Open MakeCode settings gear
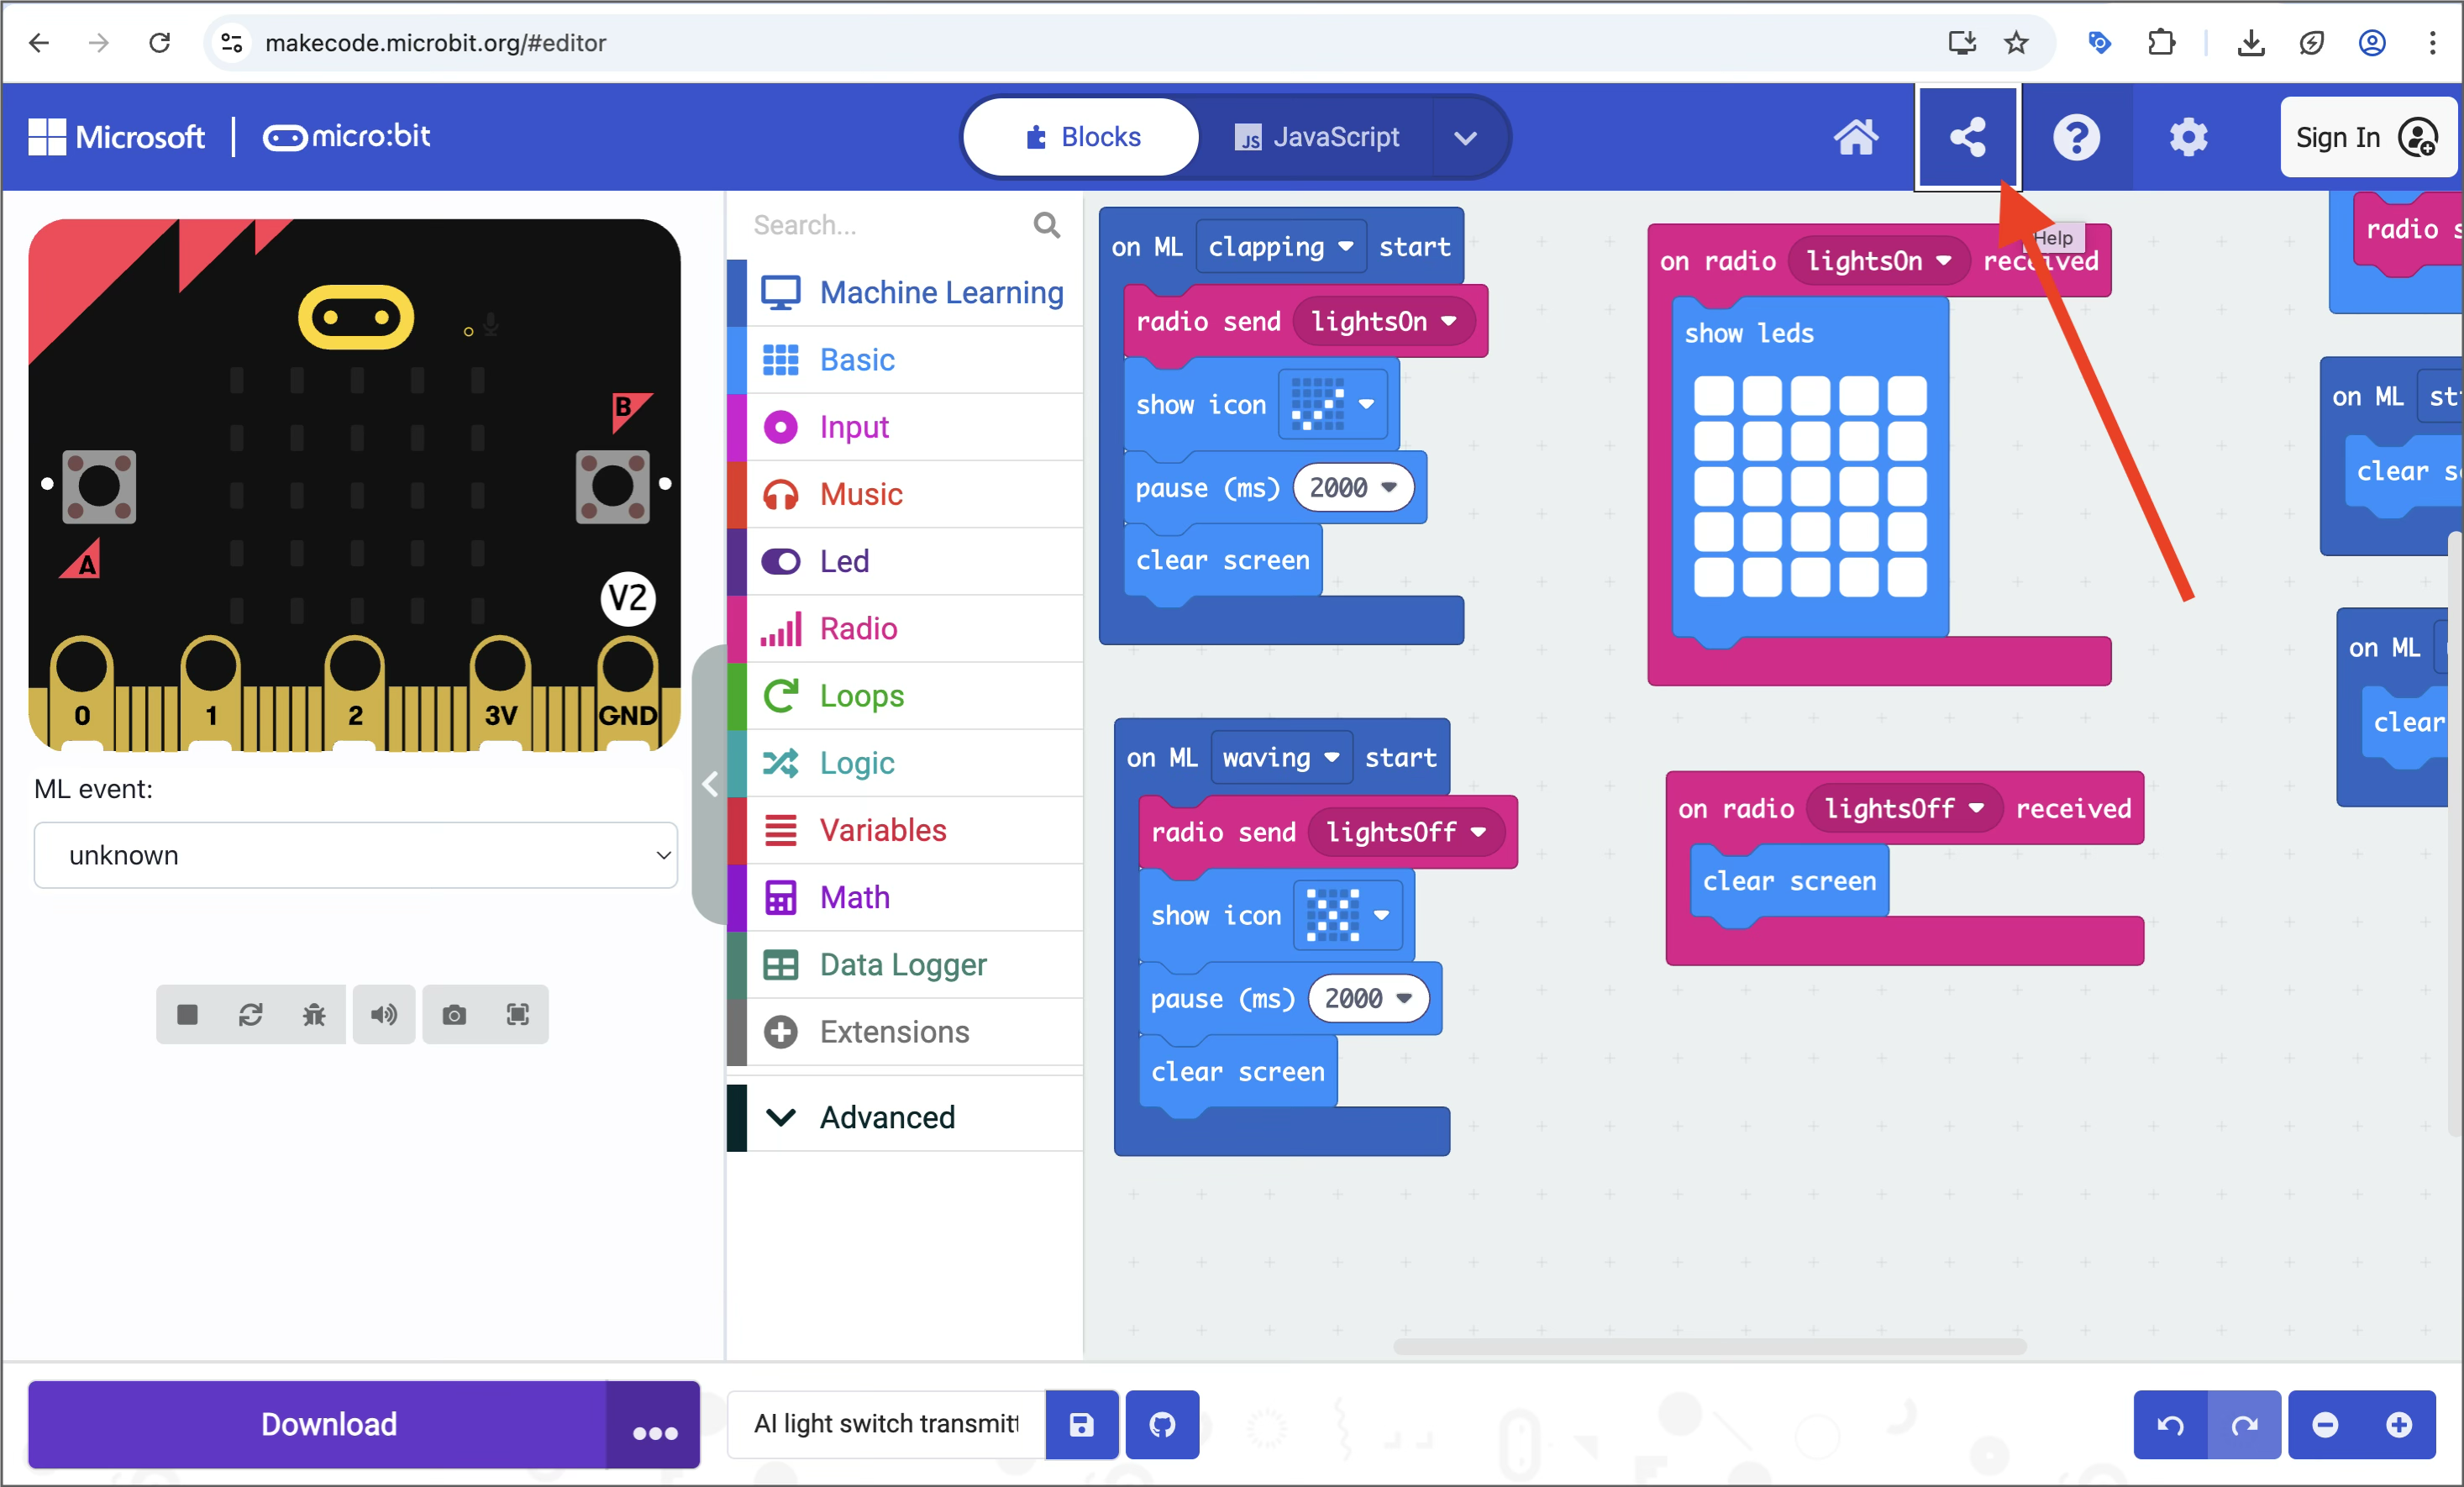 (2189, 137)
